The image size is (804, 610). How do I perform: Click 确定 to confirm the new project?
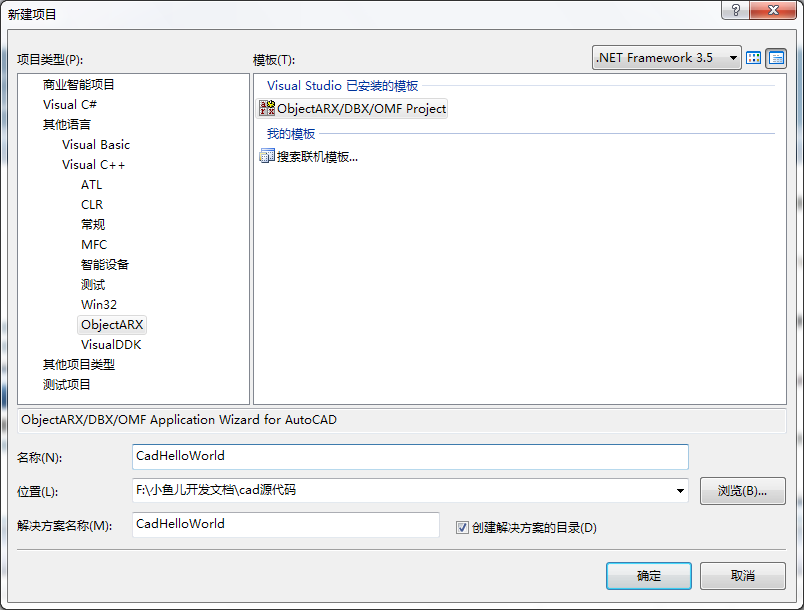(649, 576)
